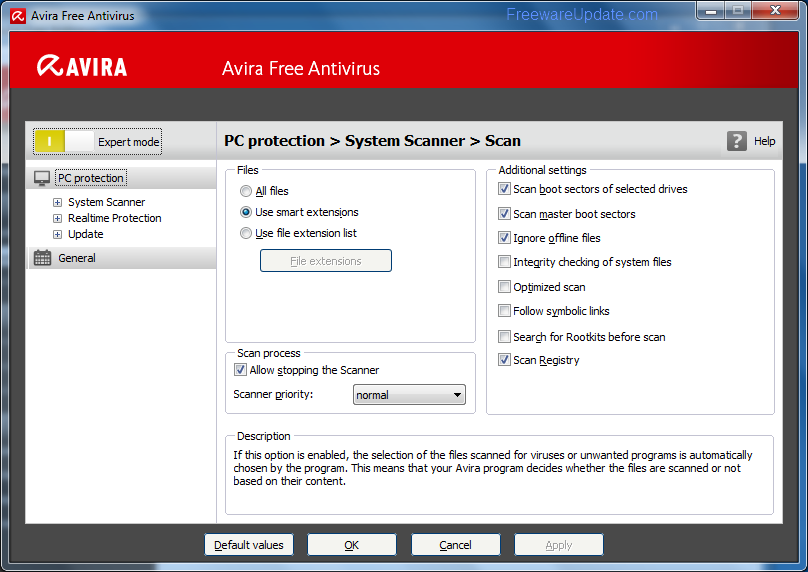The height and width of the screenshot is (572, 808).
Task: Click the Default values button
Action: 249,545
